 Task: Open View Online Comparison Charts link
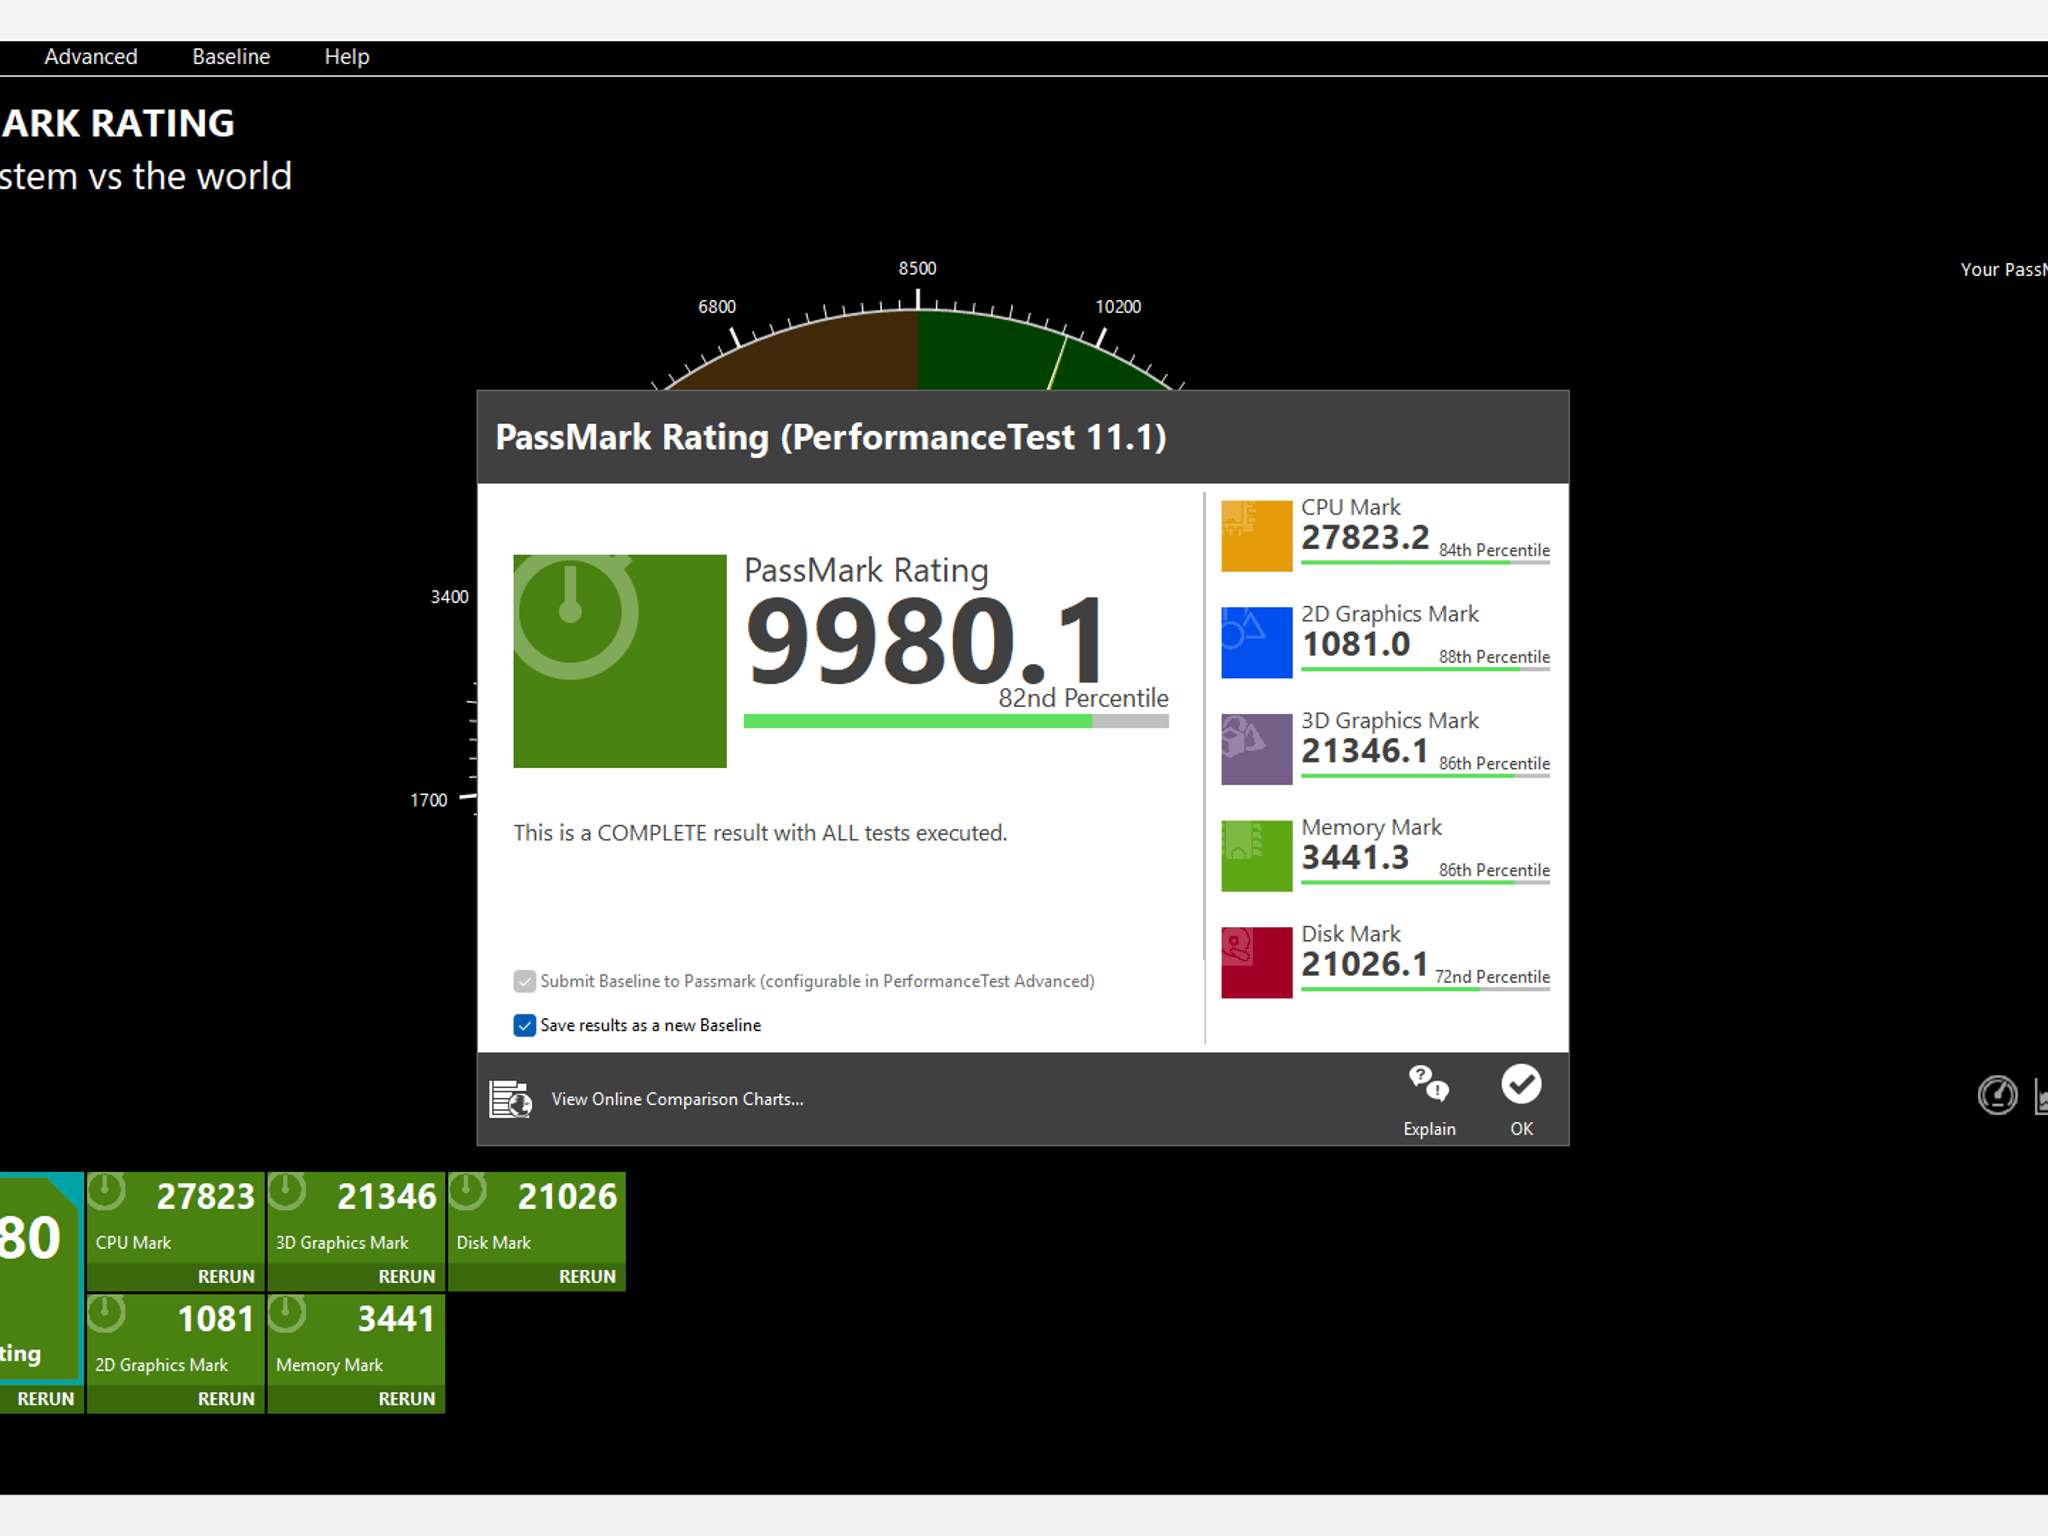click(x=677, y=1099)
